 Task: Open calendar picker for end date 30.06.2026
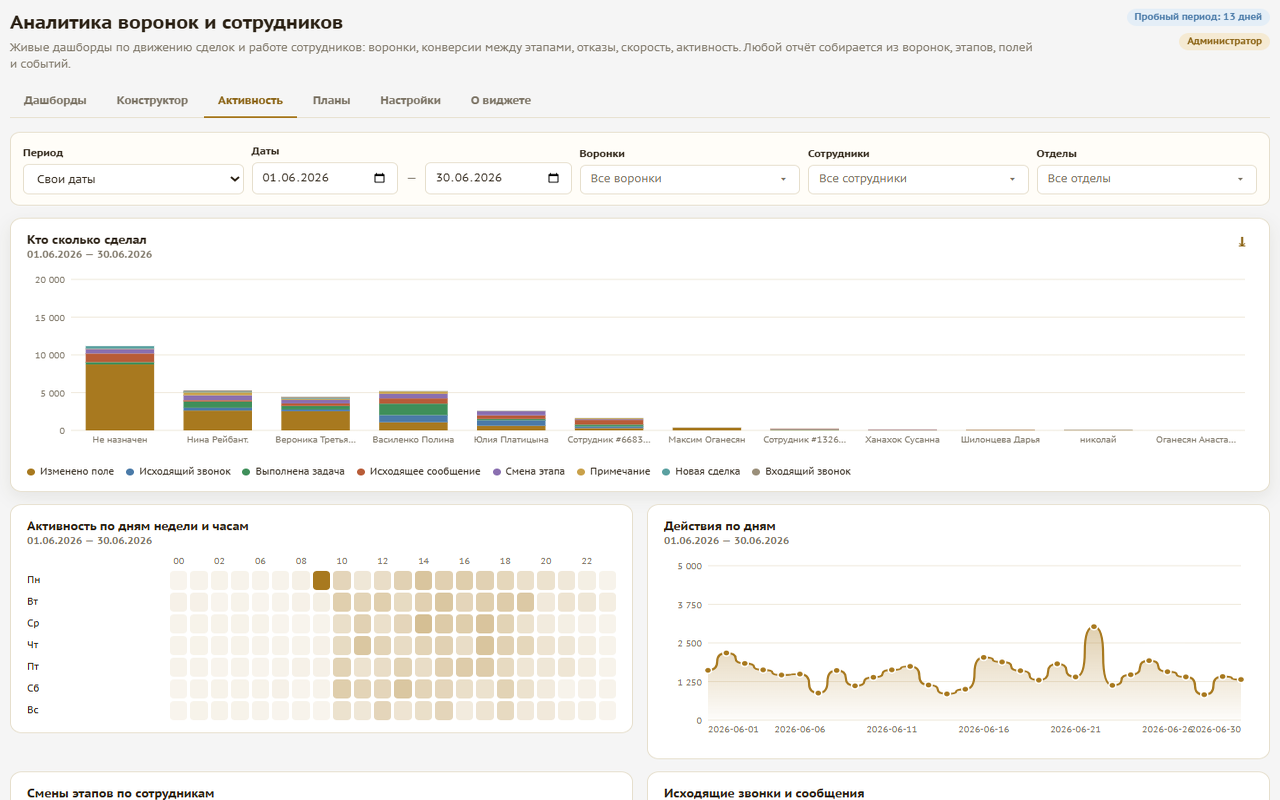point(553,178)
